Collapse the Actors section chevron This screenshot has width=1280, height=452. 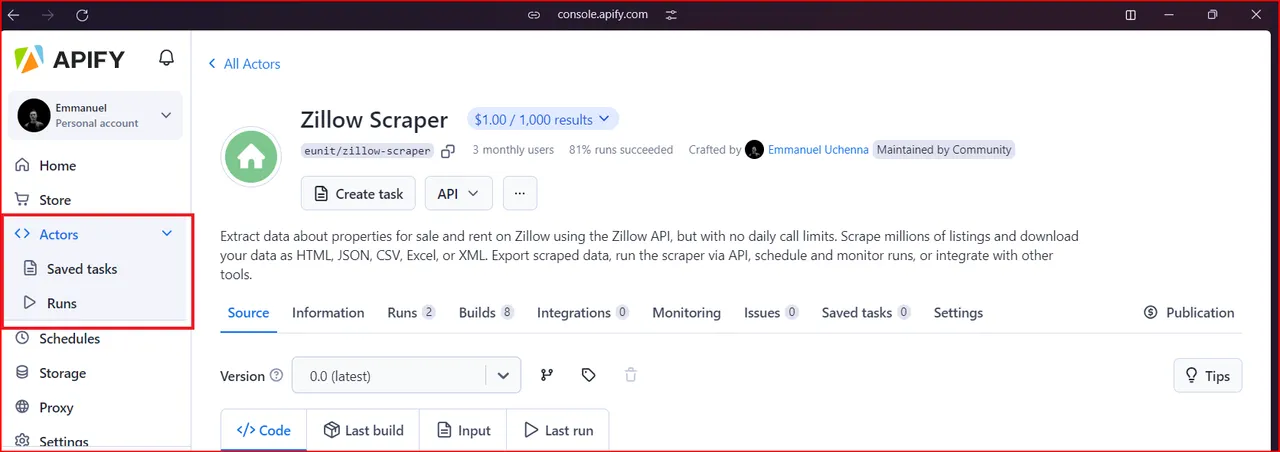167,234
